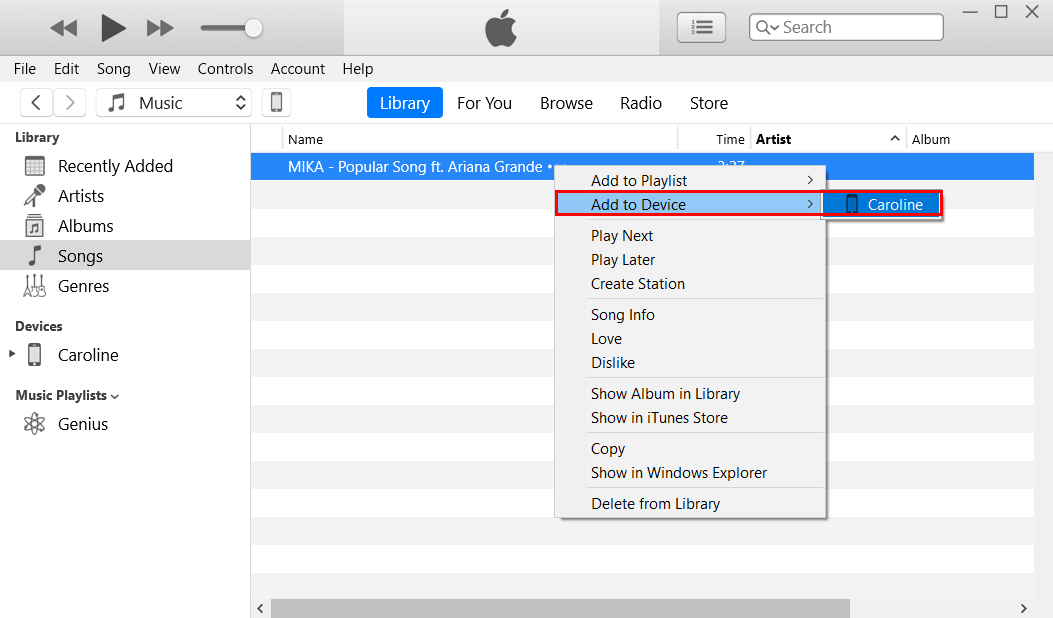
Task: Open the Controls menu
Action: coord(224,69)
